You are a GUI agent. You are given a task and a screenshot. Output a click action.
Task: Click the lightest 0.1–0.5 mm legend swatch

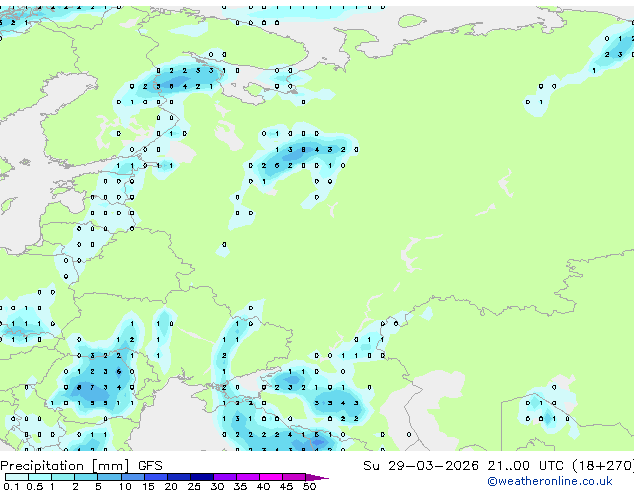pos(17,477)
